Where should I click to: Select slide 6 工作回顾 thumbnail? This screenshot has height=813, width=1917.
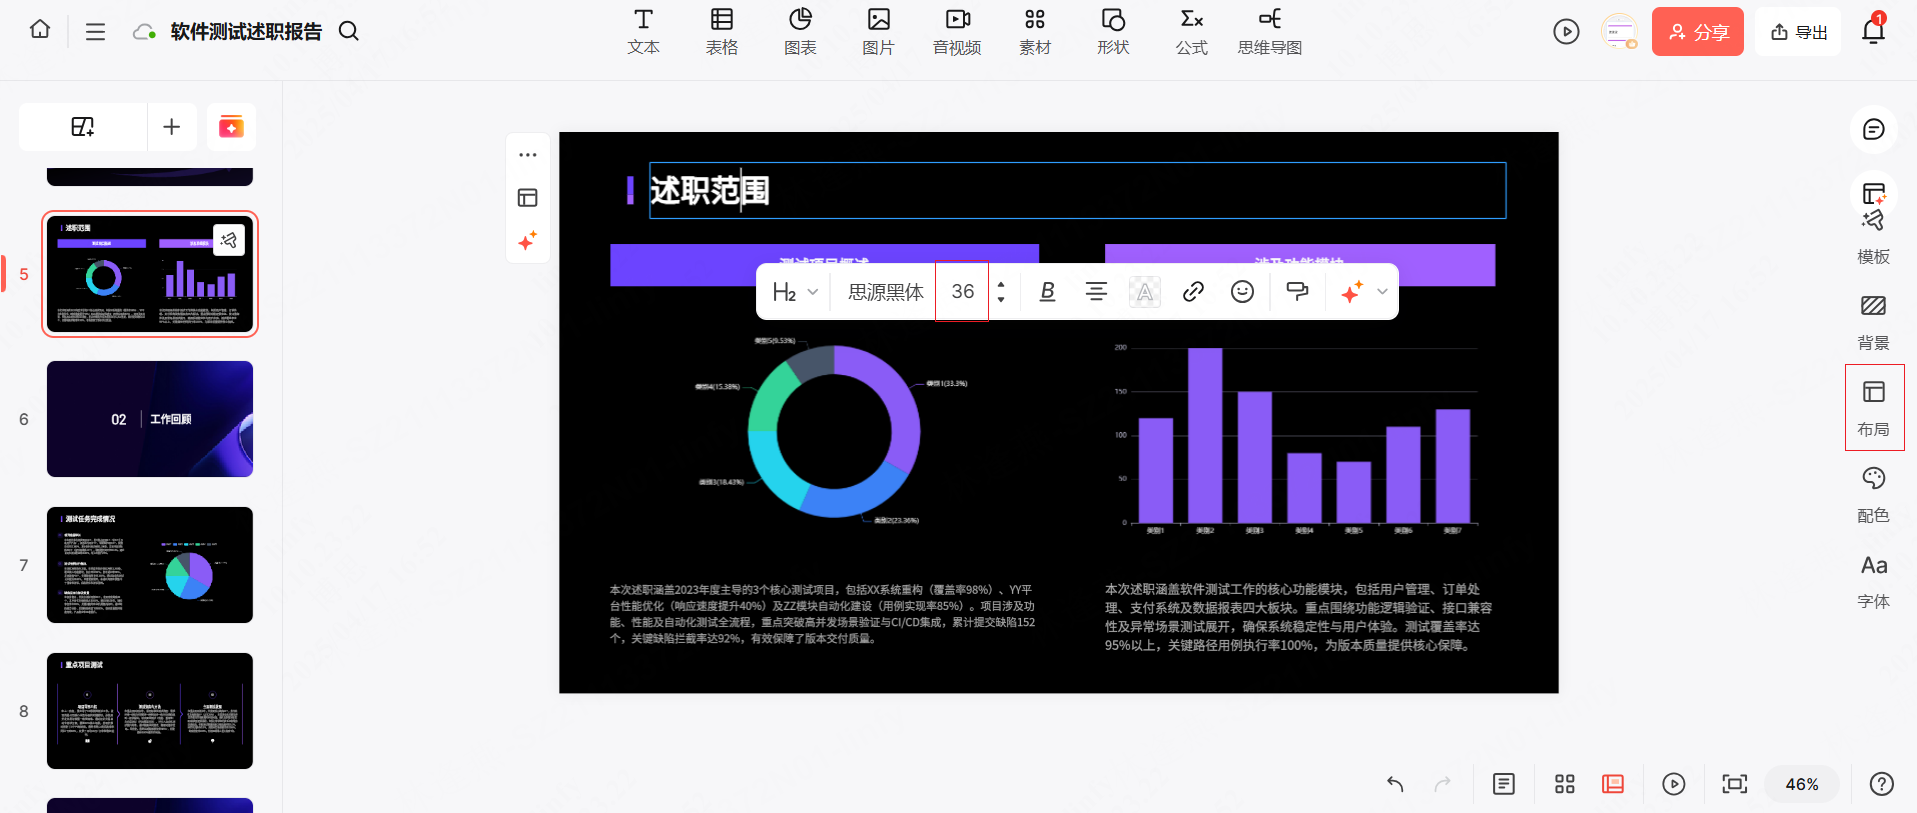click(150, 419)
